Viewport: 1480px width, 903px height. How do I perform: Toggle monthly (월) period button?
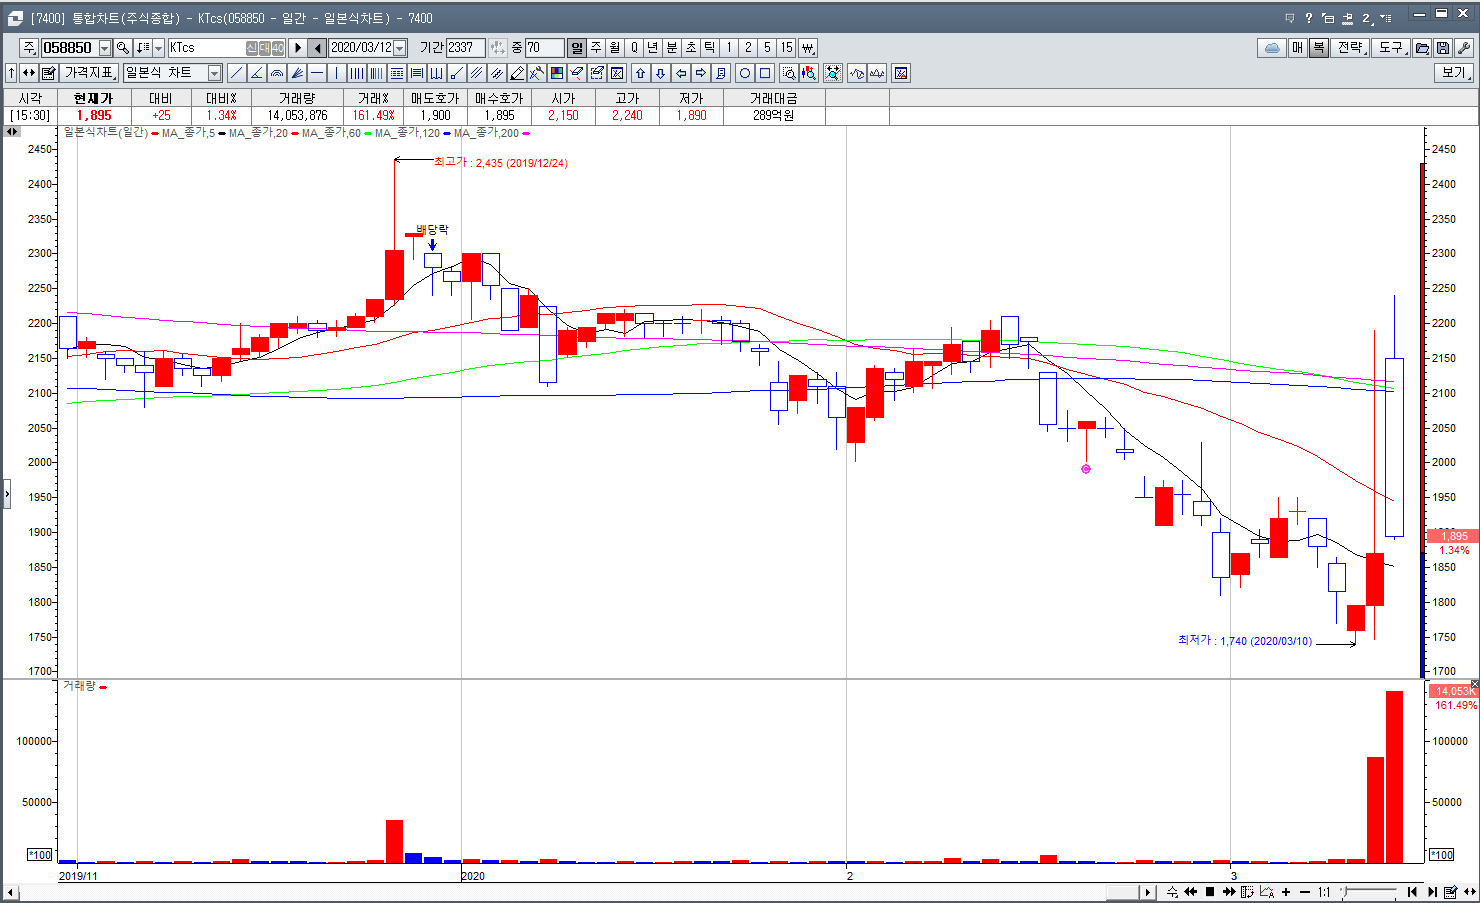tap(615, 47)
